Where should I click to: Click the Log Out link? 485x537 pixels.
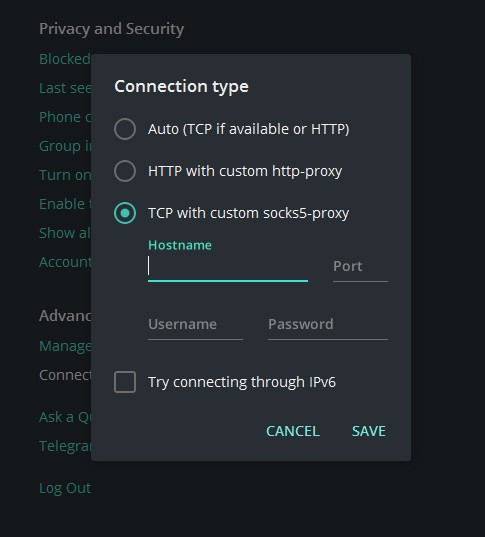coord(65,488)
